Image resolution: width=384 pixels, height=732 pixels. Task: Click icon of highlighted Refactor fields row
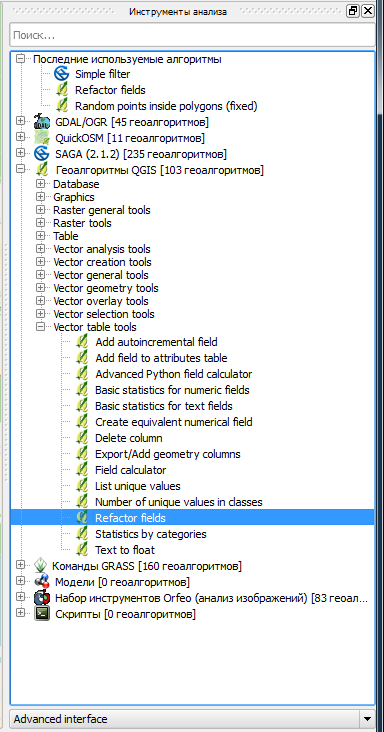pos(82,518)
